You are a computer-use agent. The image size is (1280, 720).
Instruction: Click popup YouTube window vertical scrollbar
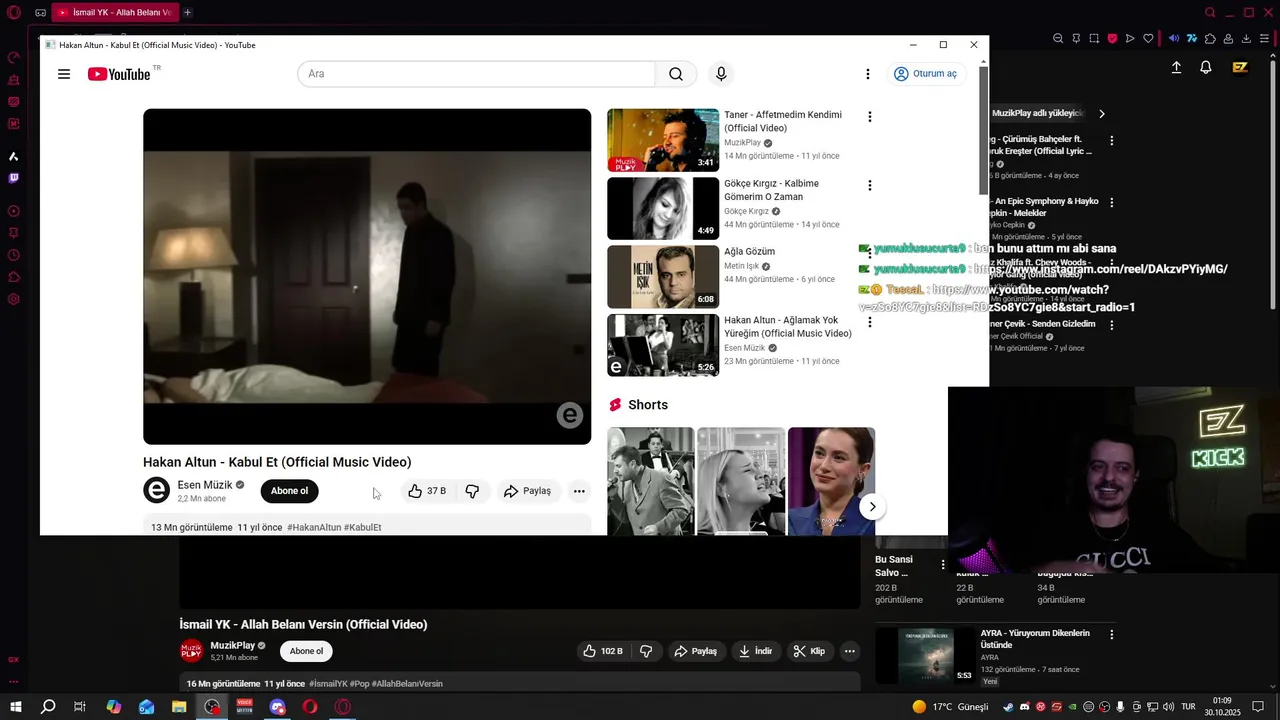click(x=984, y=130)
